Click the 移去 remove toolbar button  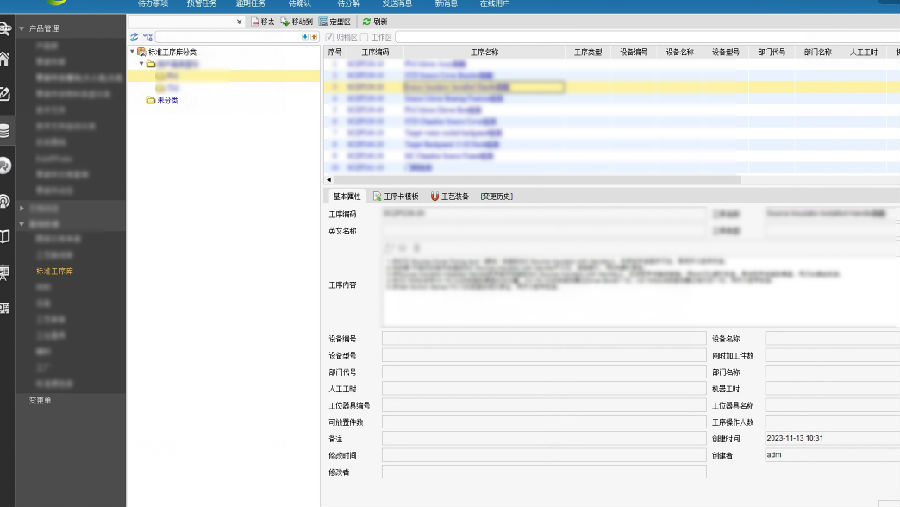[262, 21]
